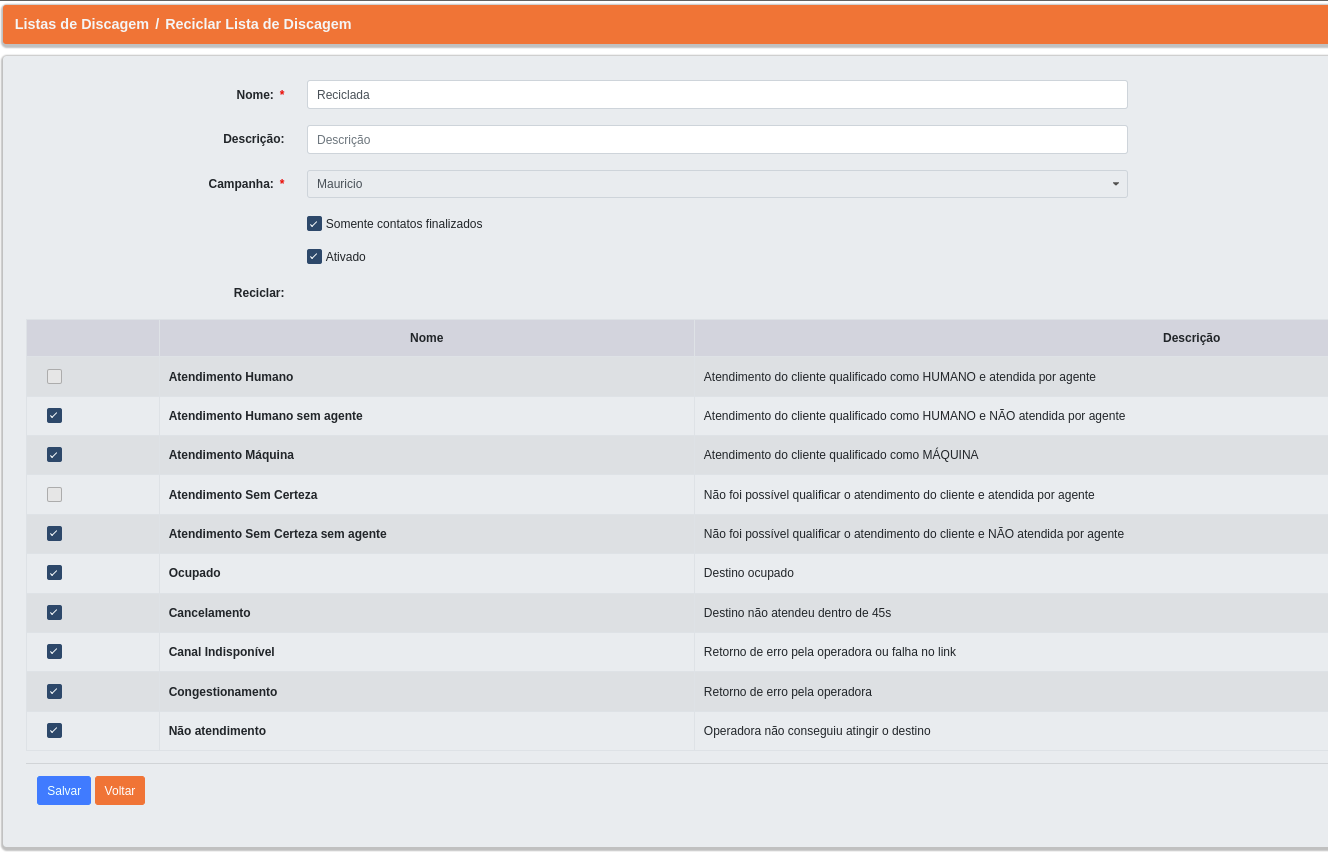
Task: Disable the Ativado checkbox
Action: [314, 257]
